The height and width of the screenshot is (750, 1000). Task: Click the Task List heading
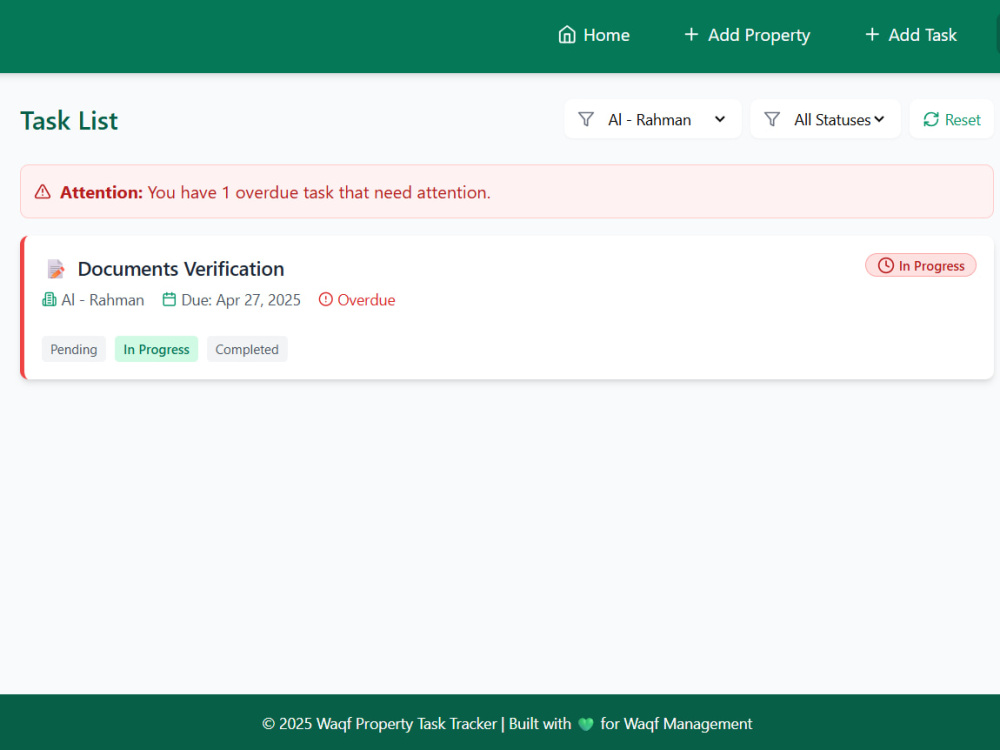click(x=69, y=121)
